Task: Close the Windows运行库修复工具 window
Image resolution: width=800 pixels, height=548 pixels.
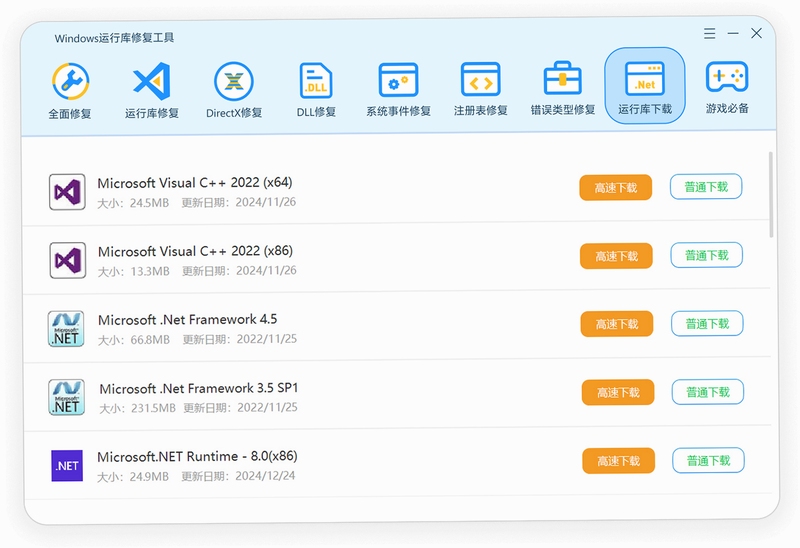Action: [x=757, y=33]
